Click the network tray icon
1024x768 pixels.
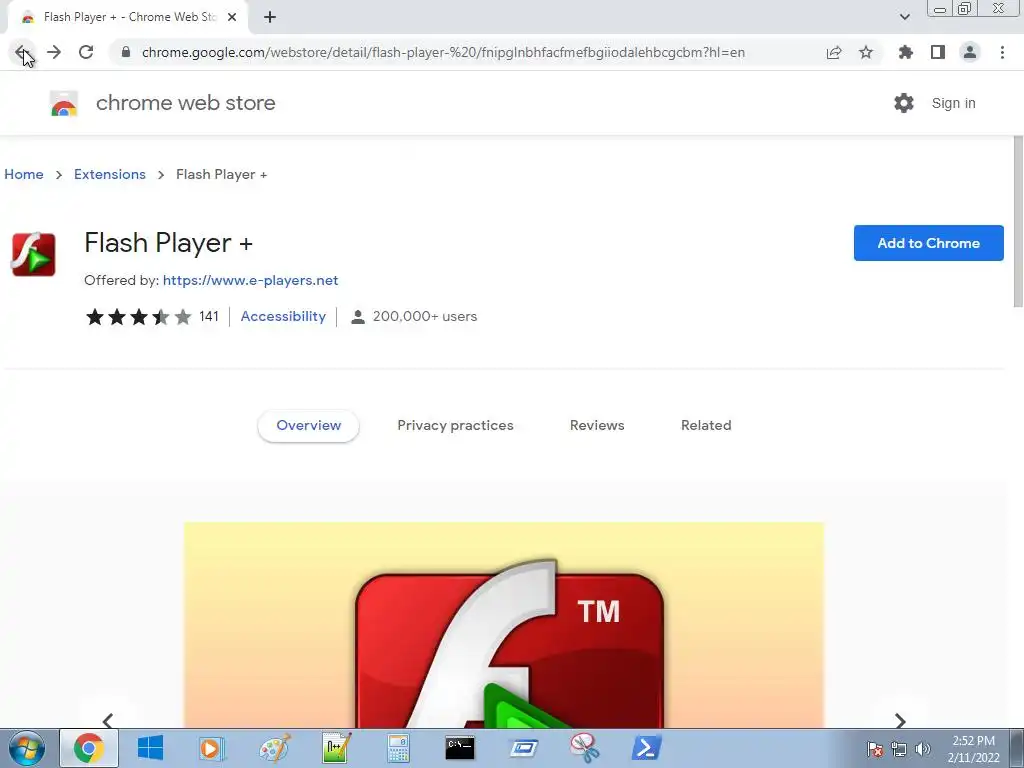tap(899, 749)
